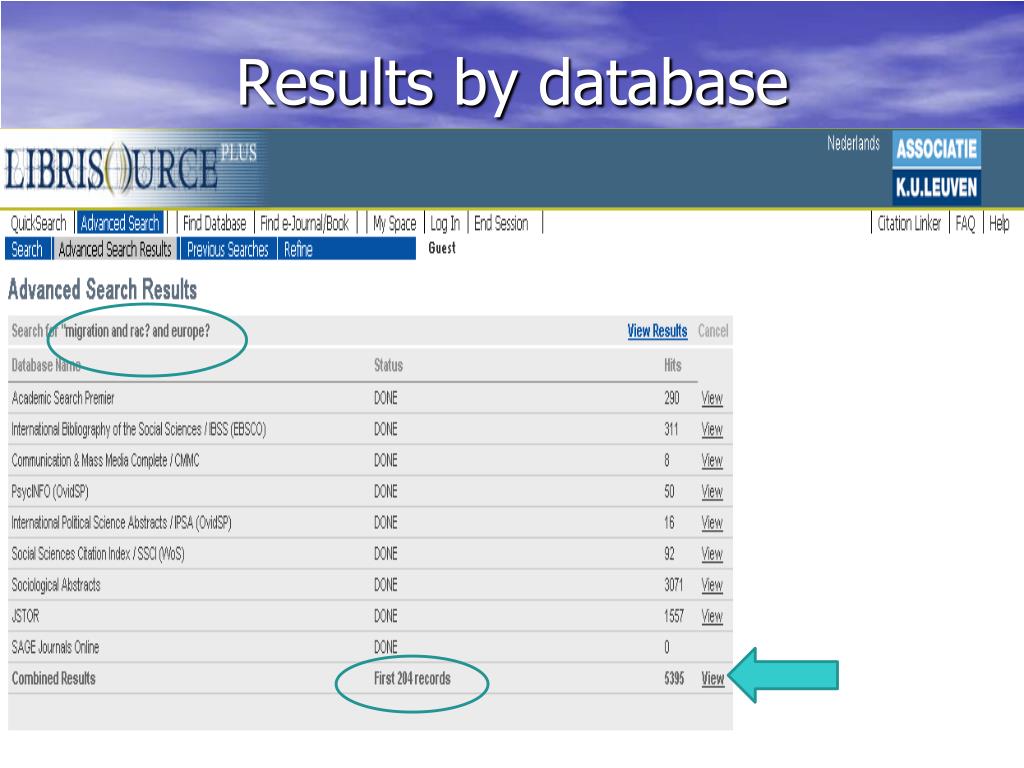Open the QuickSearch tab
This screenshot has width=1024, height=768.
tap(39, 223)
